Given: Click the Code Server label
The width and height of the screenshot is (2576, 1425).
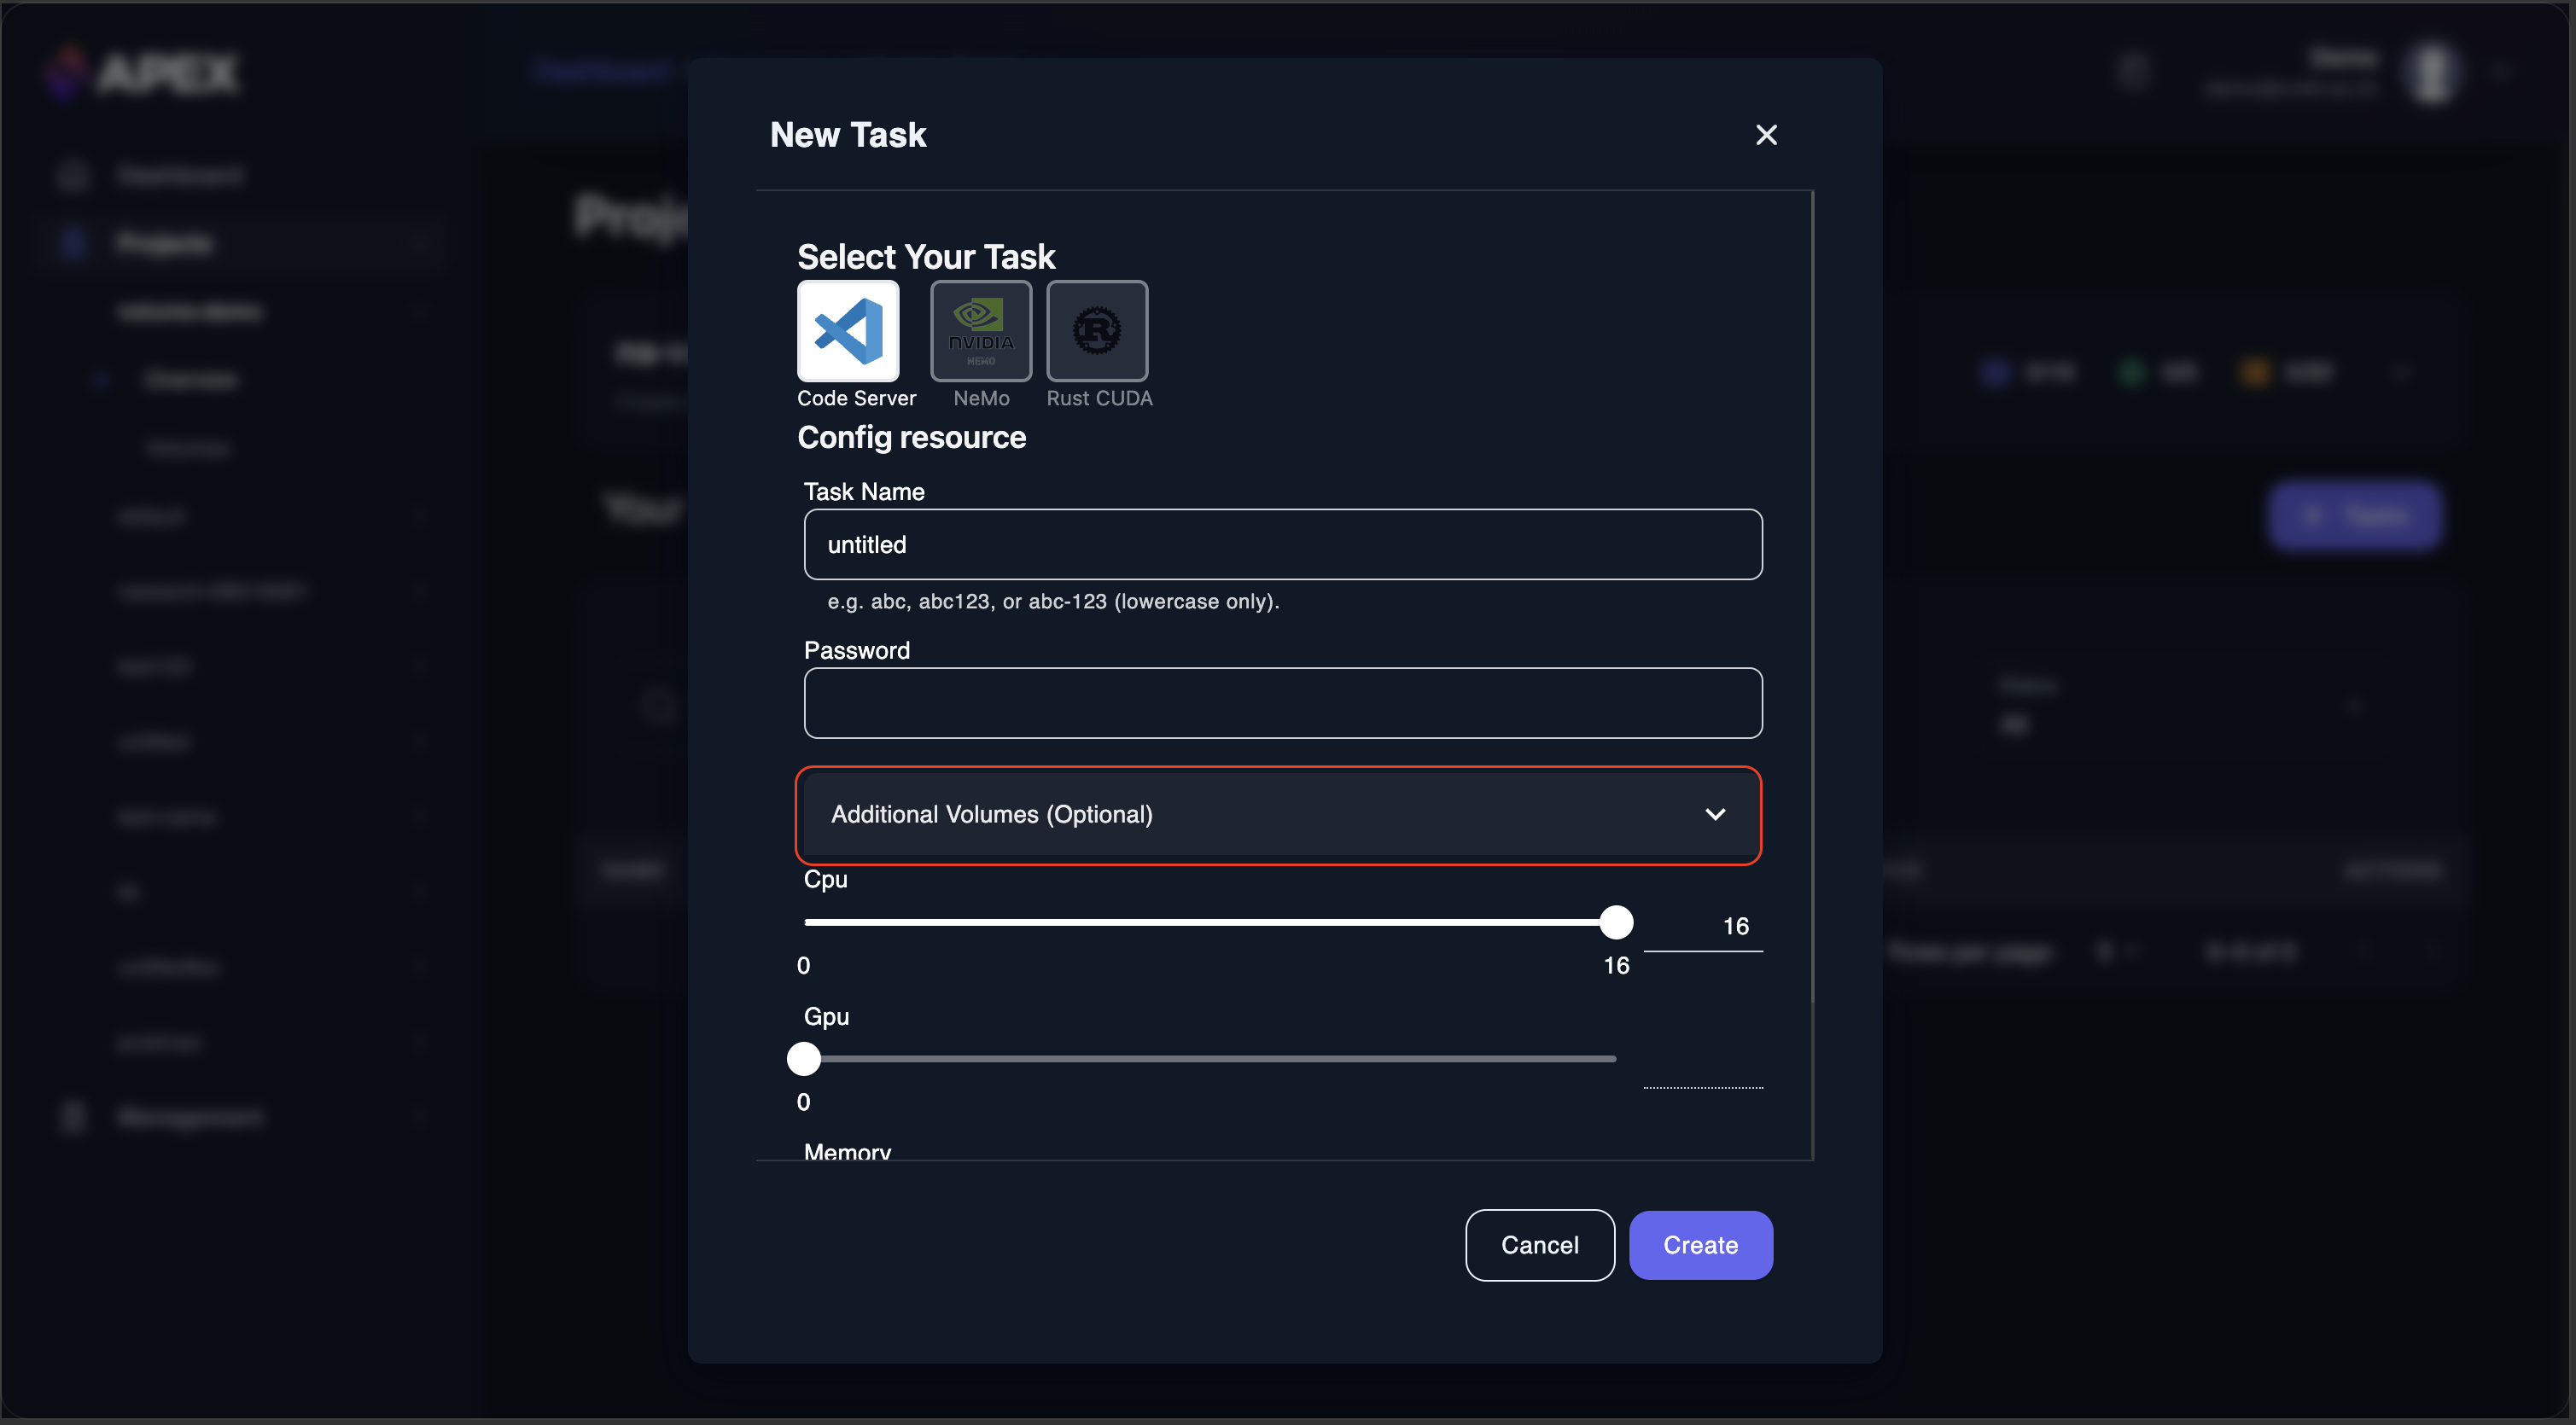Looking at the screenshot, I should [856, 399].
